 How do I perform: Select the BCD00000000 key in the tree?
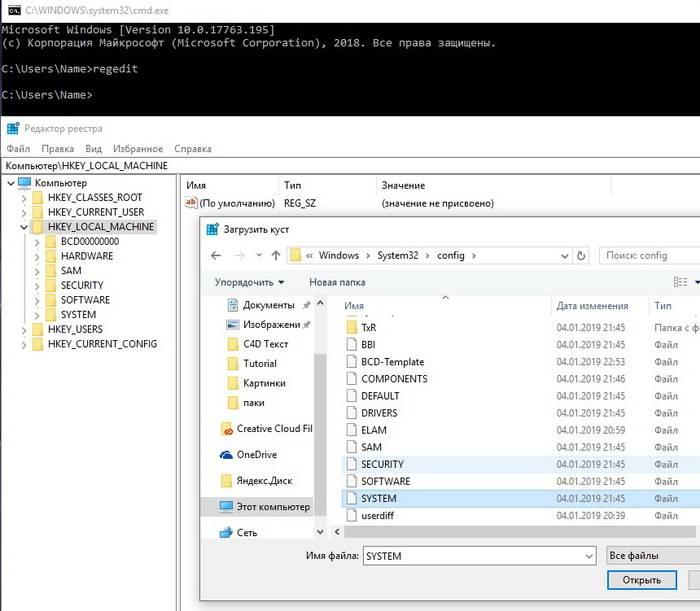tap(90, 241)
